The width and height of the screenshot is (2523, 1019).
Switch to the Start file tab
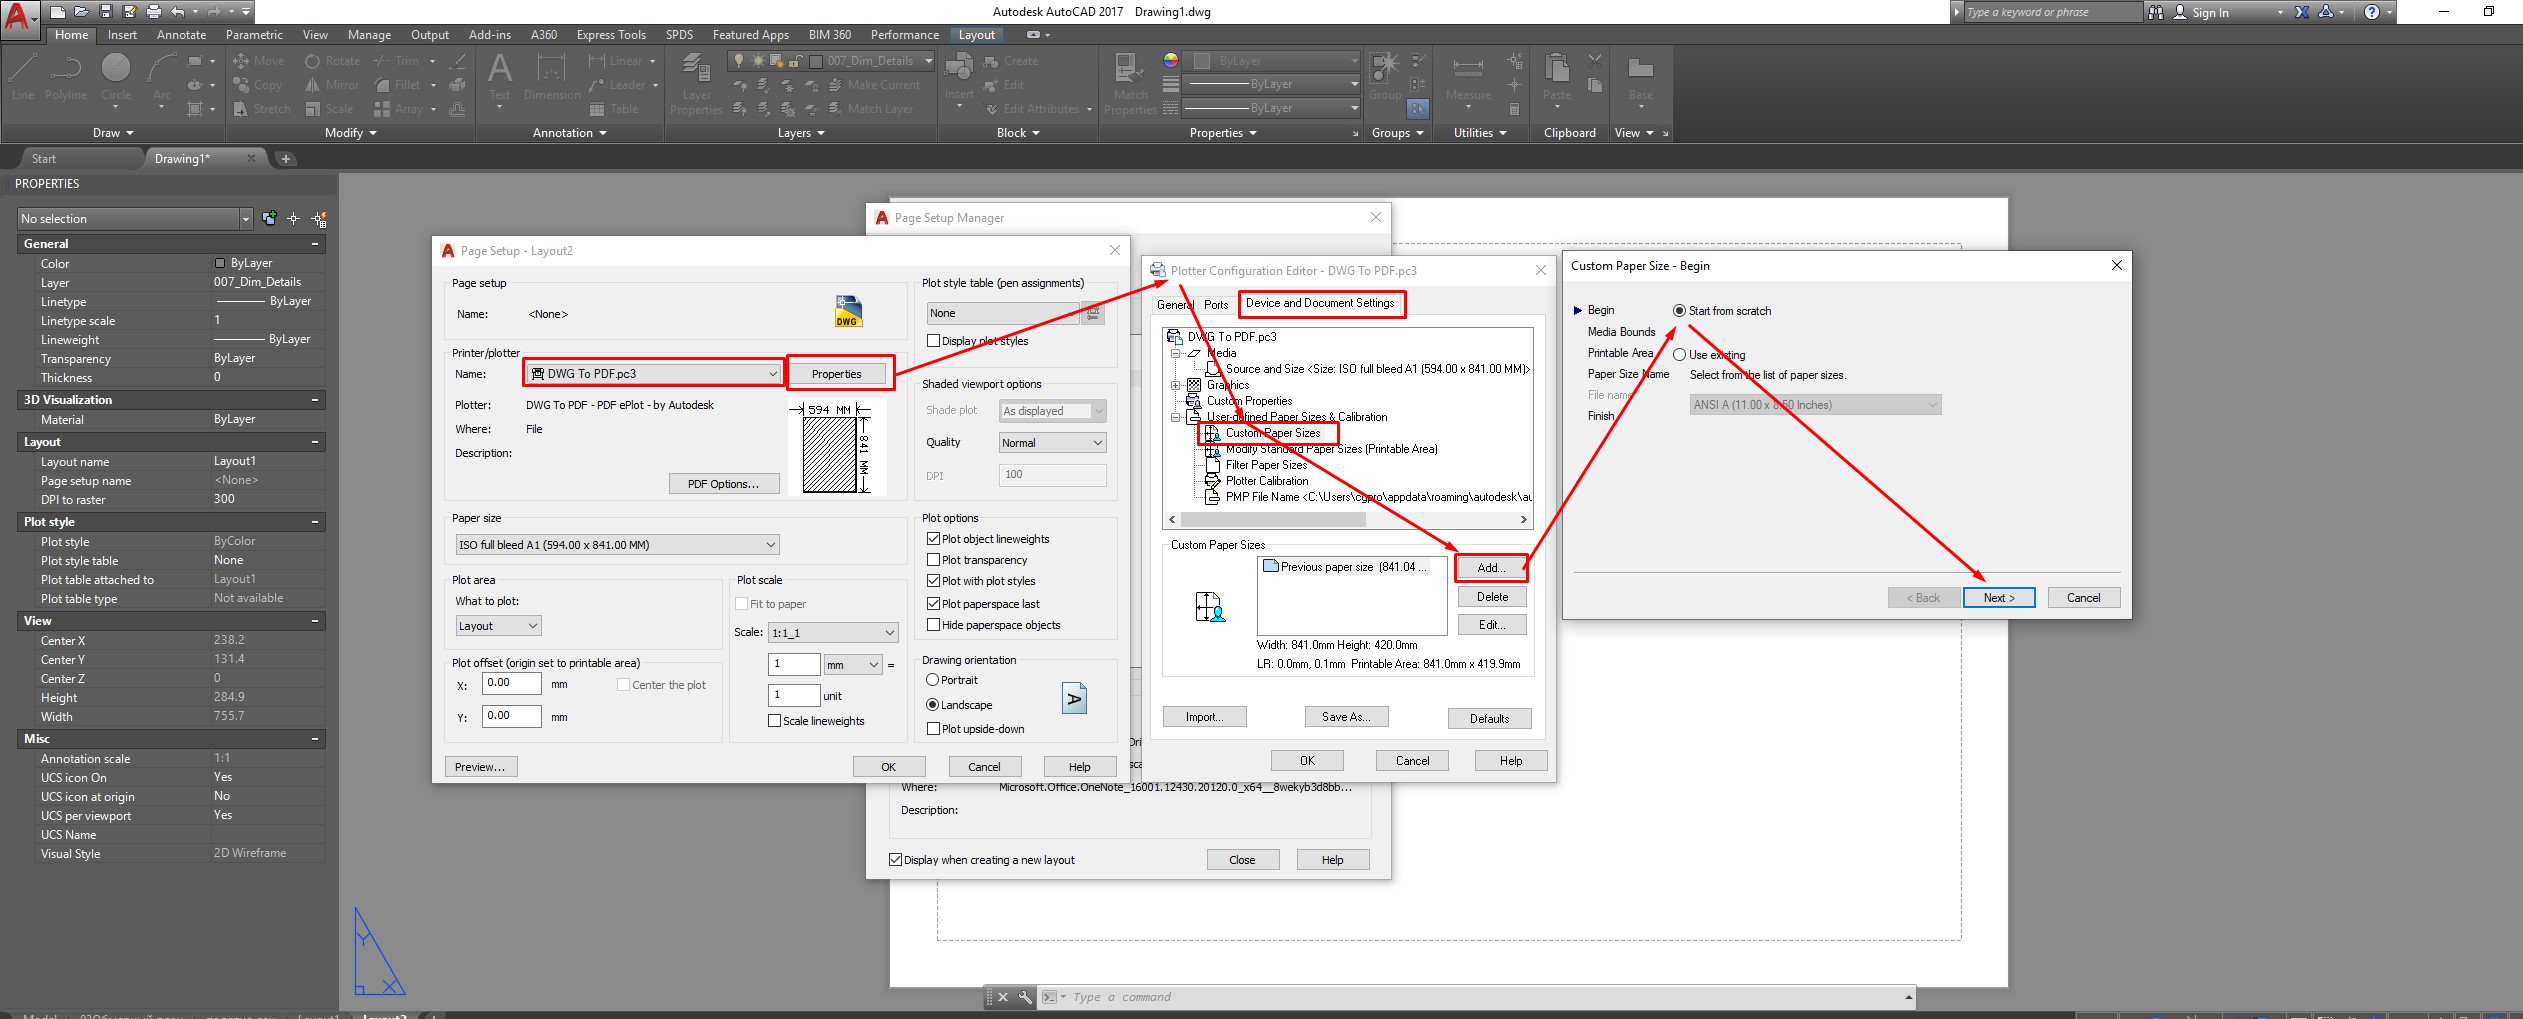pos(44,159)
